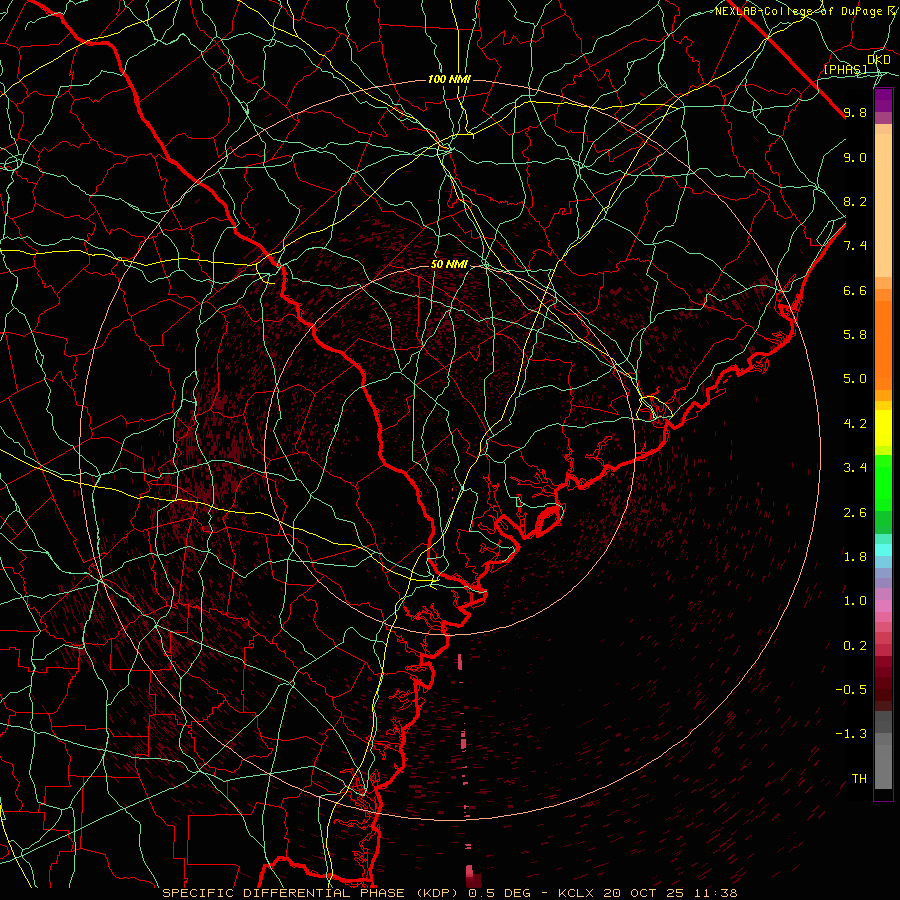Click the [PHAS] units label
The image size is (900, 900).
click(x=845, y=70)
